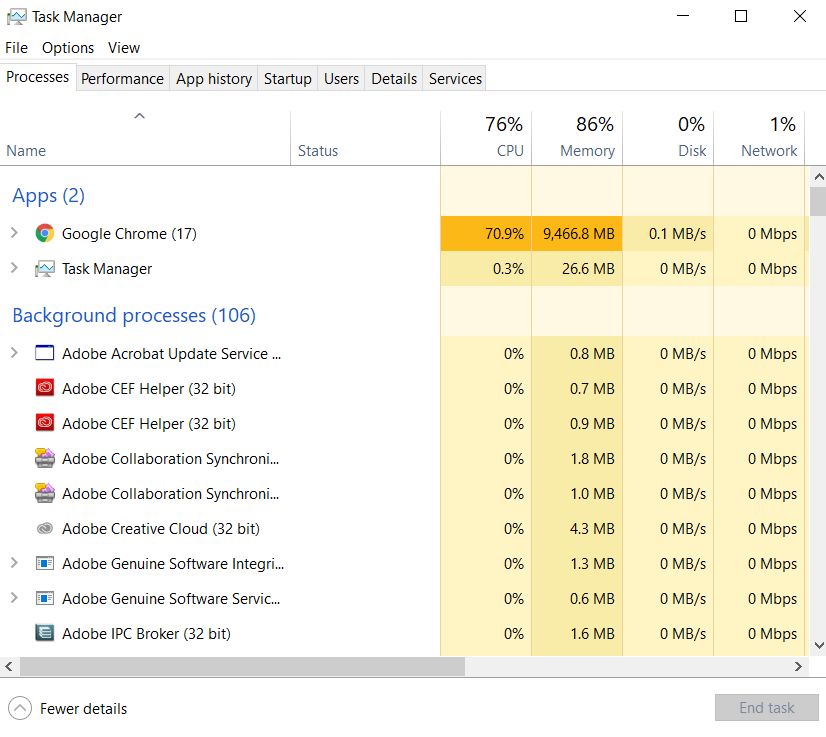826x737 pixels.
Task: Click the Adobe Acrobat Update Service icon
Action: [x=44, y=354]
